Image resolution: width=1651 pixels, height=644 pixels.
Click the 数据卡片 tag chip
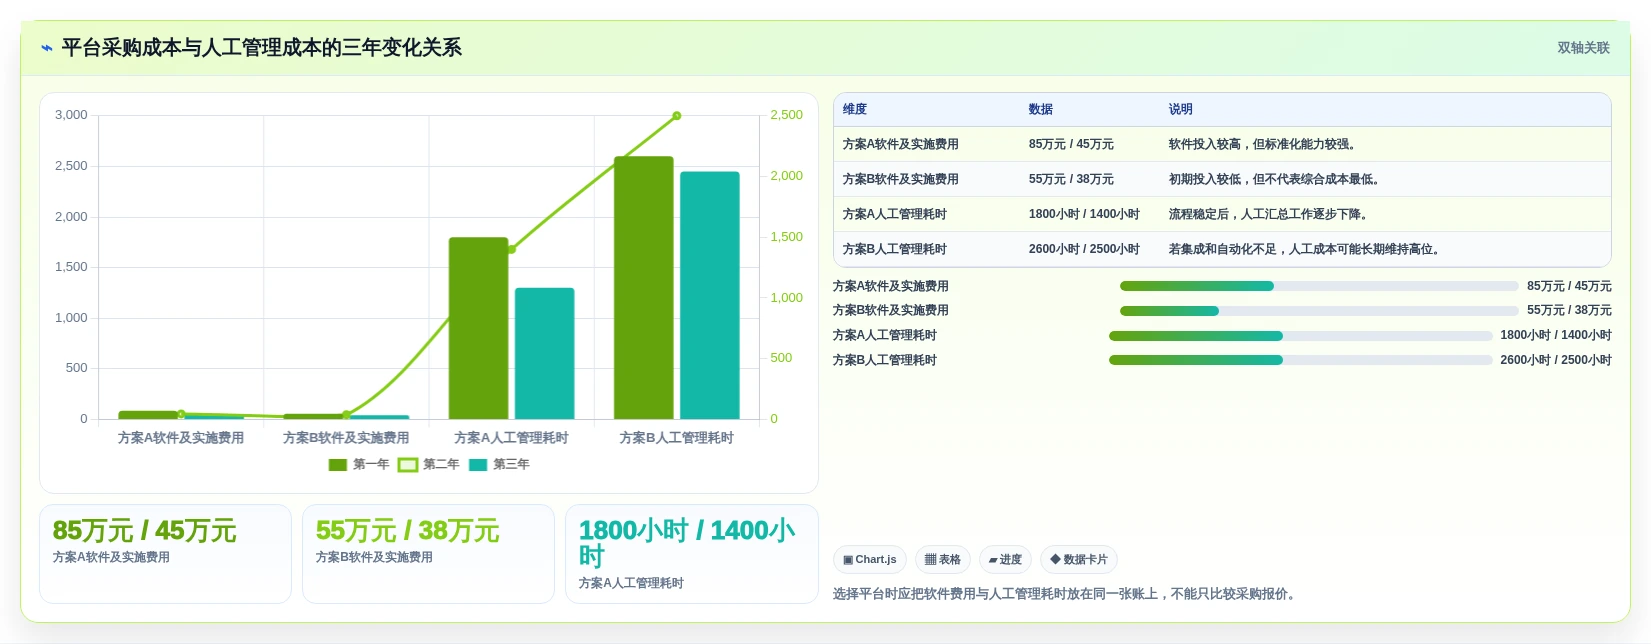pyautogui.click(x=1079, y=559)
